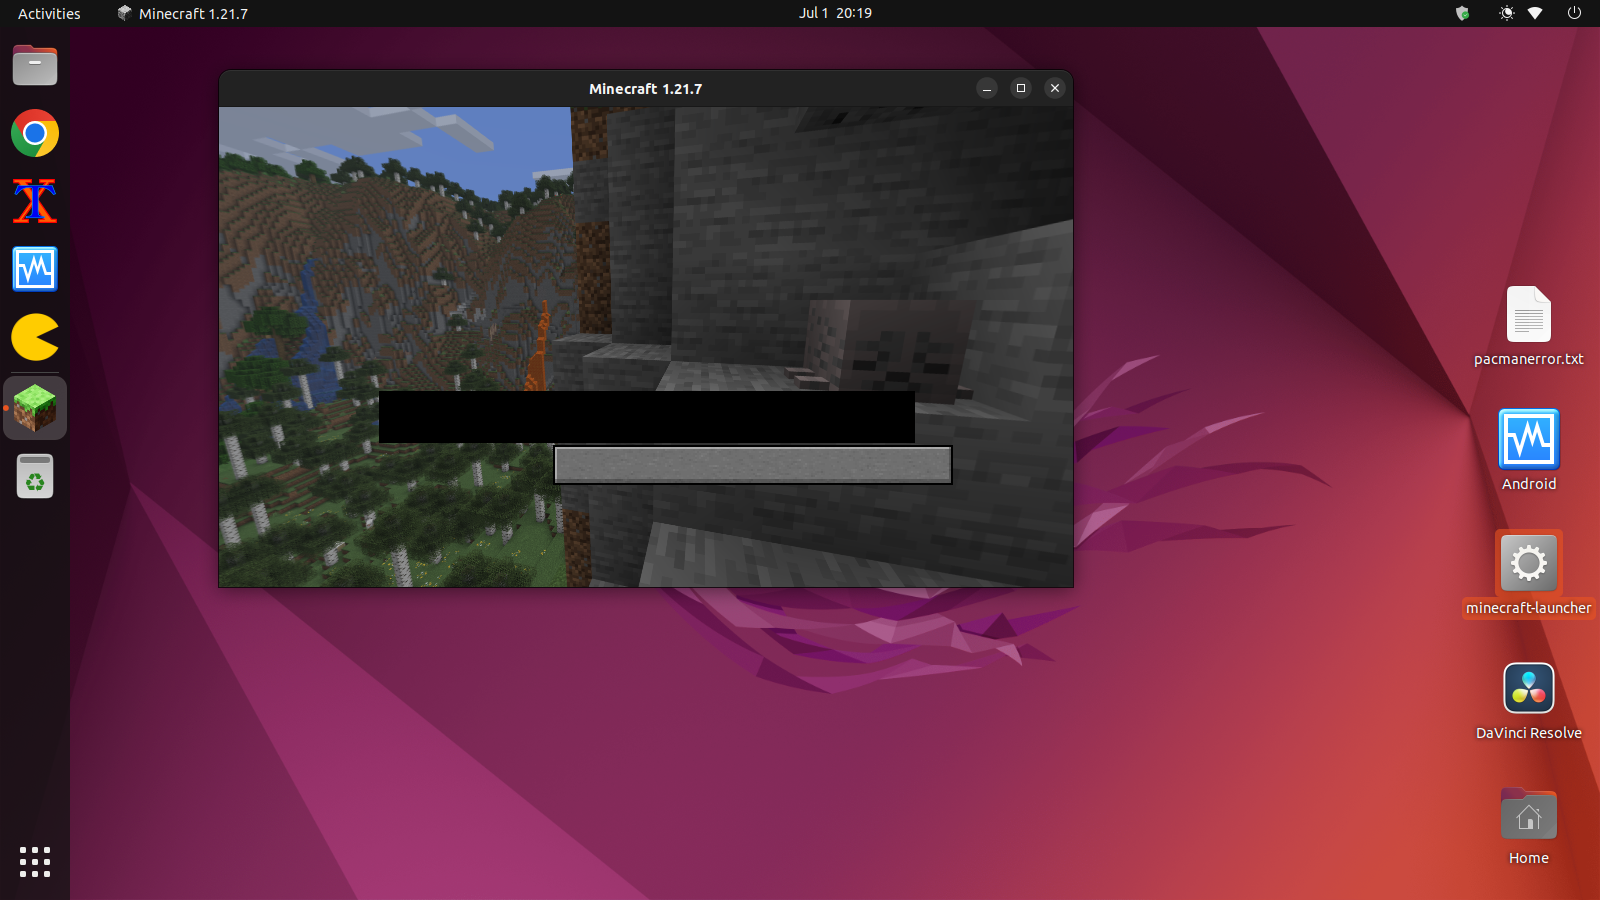Screen dimensions: 1600x900
Task: Open the Activities overview
Action: pyautogui.click(x=49, y=13)
